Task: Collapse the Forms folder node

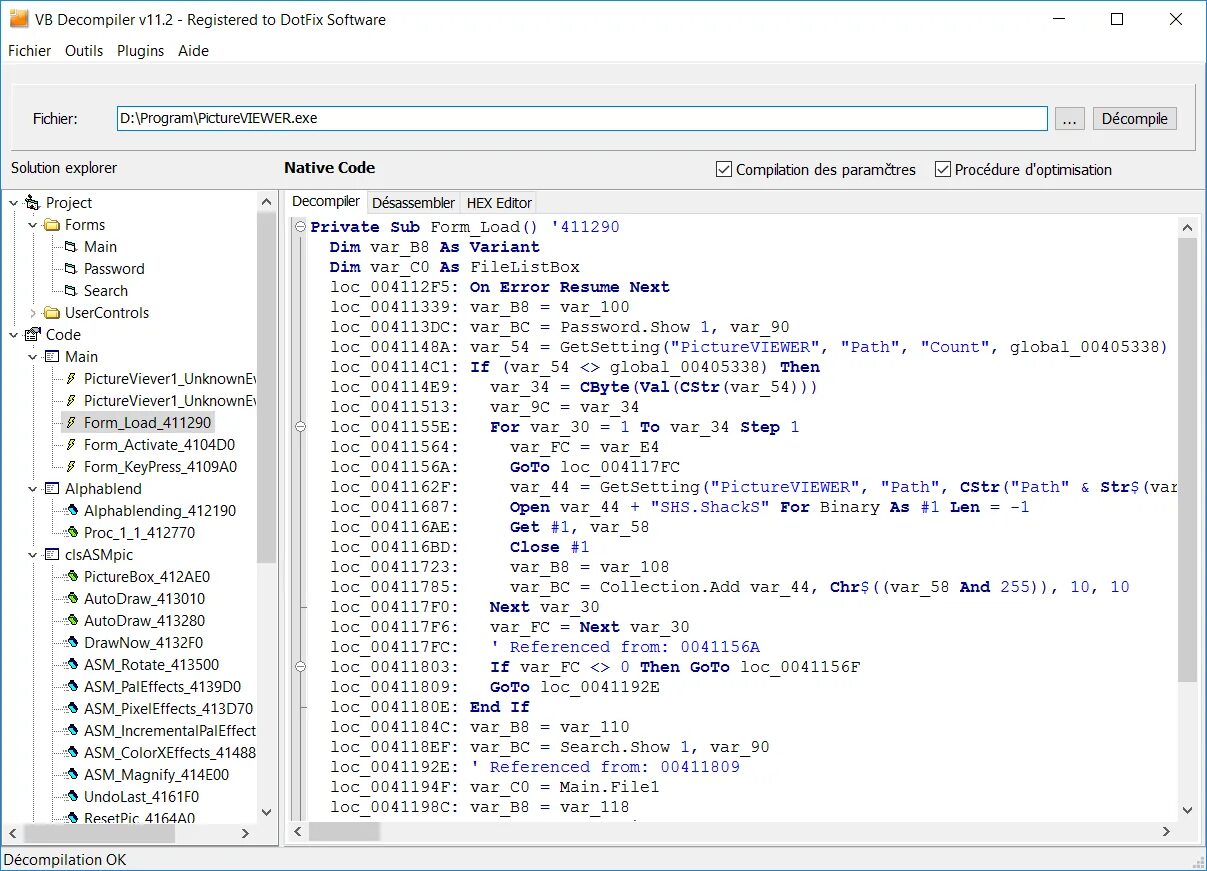Action: (x=32, y=225)
